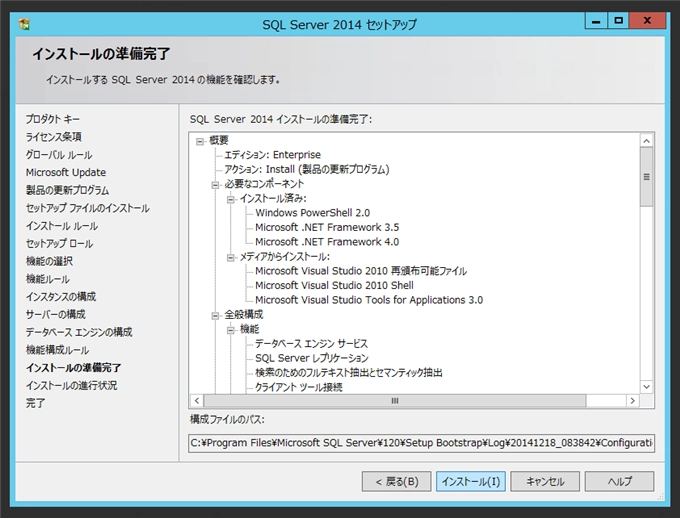The image size is (680, 518).
Task: Select the Microsoft Update step
Action: click(x=65, y=172)
